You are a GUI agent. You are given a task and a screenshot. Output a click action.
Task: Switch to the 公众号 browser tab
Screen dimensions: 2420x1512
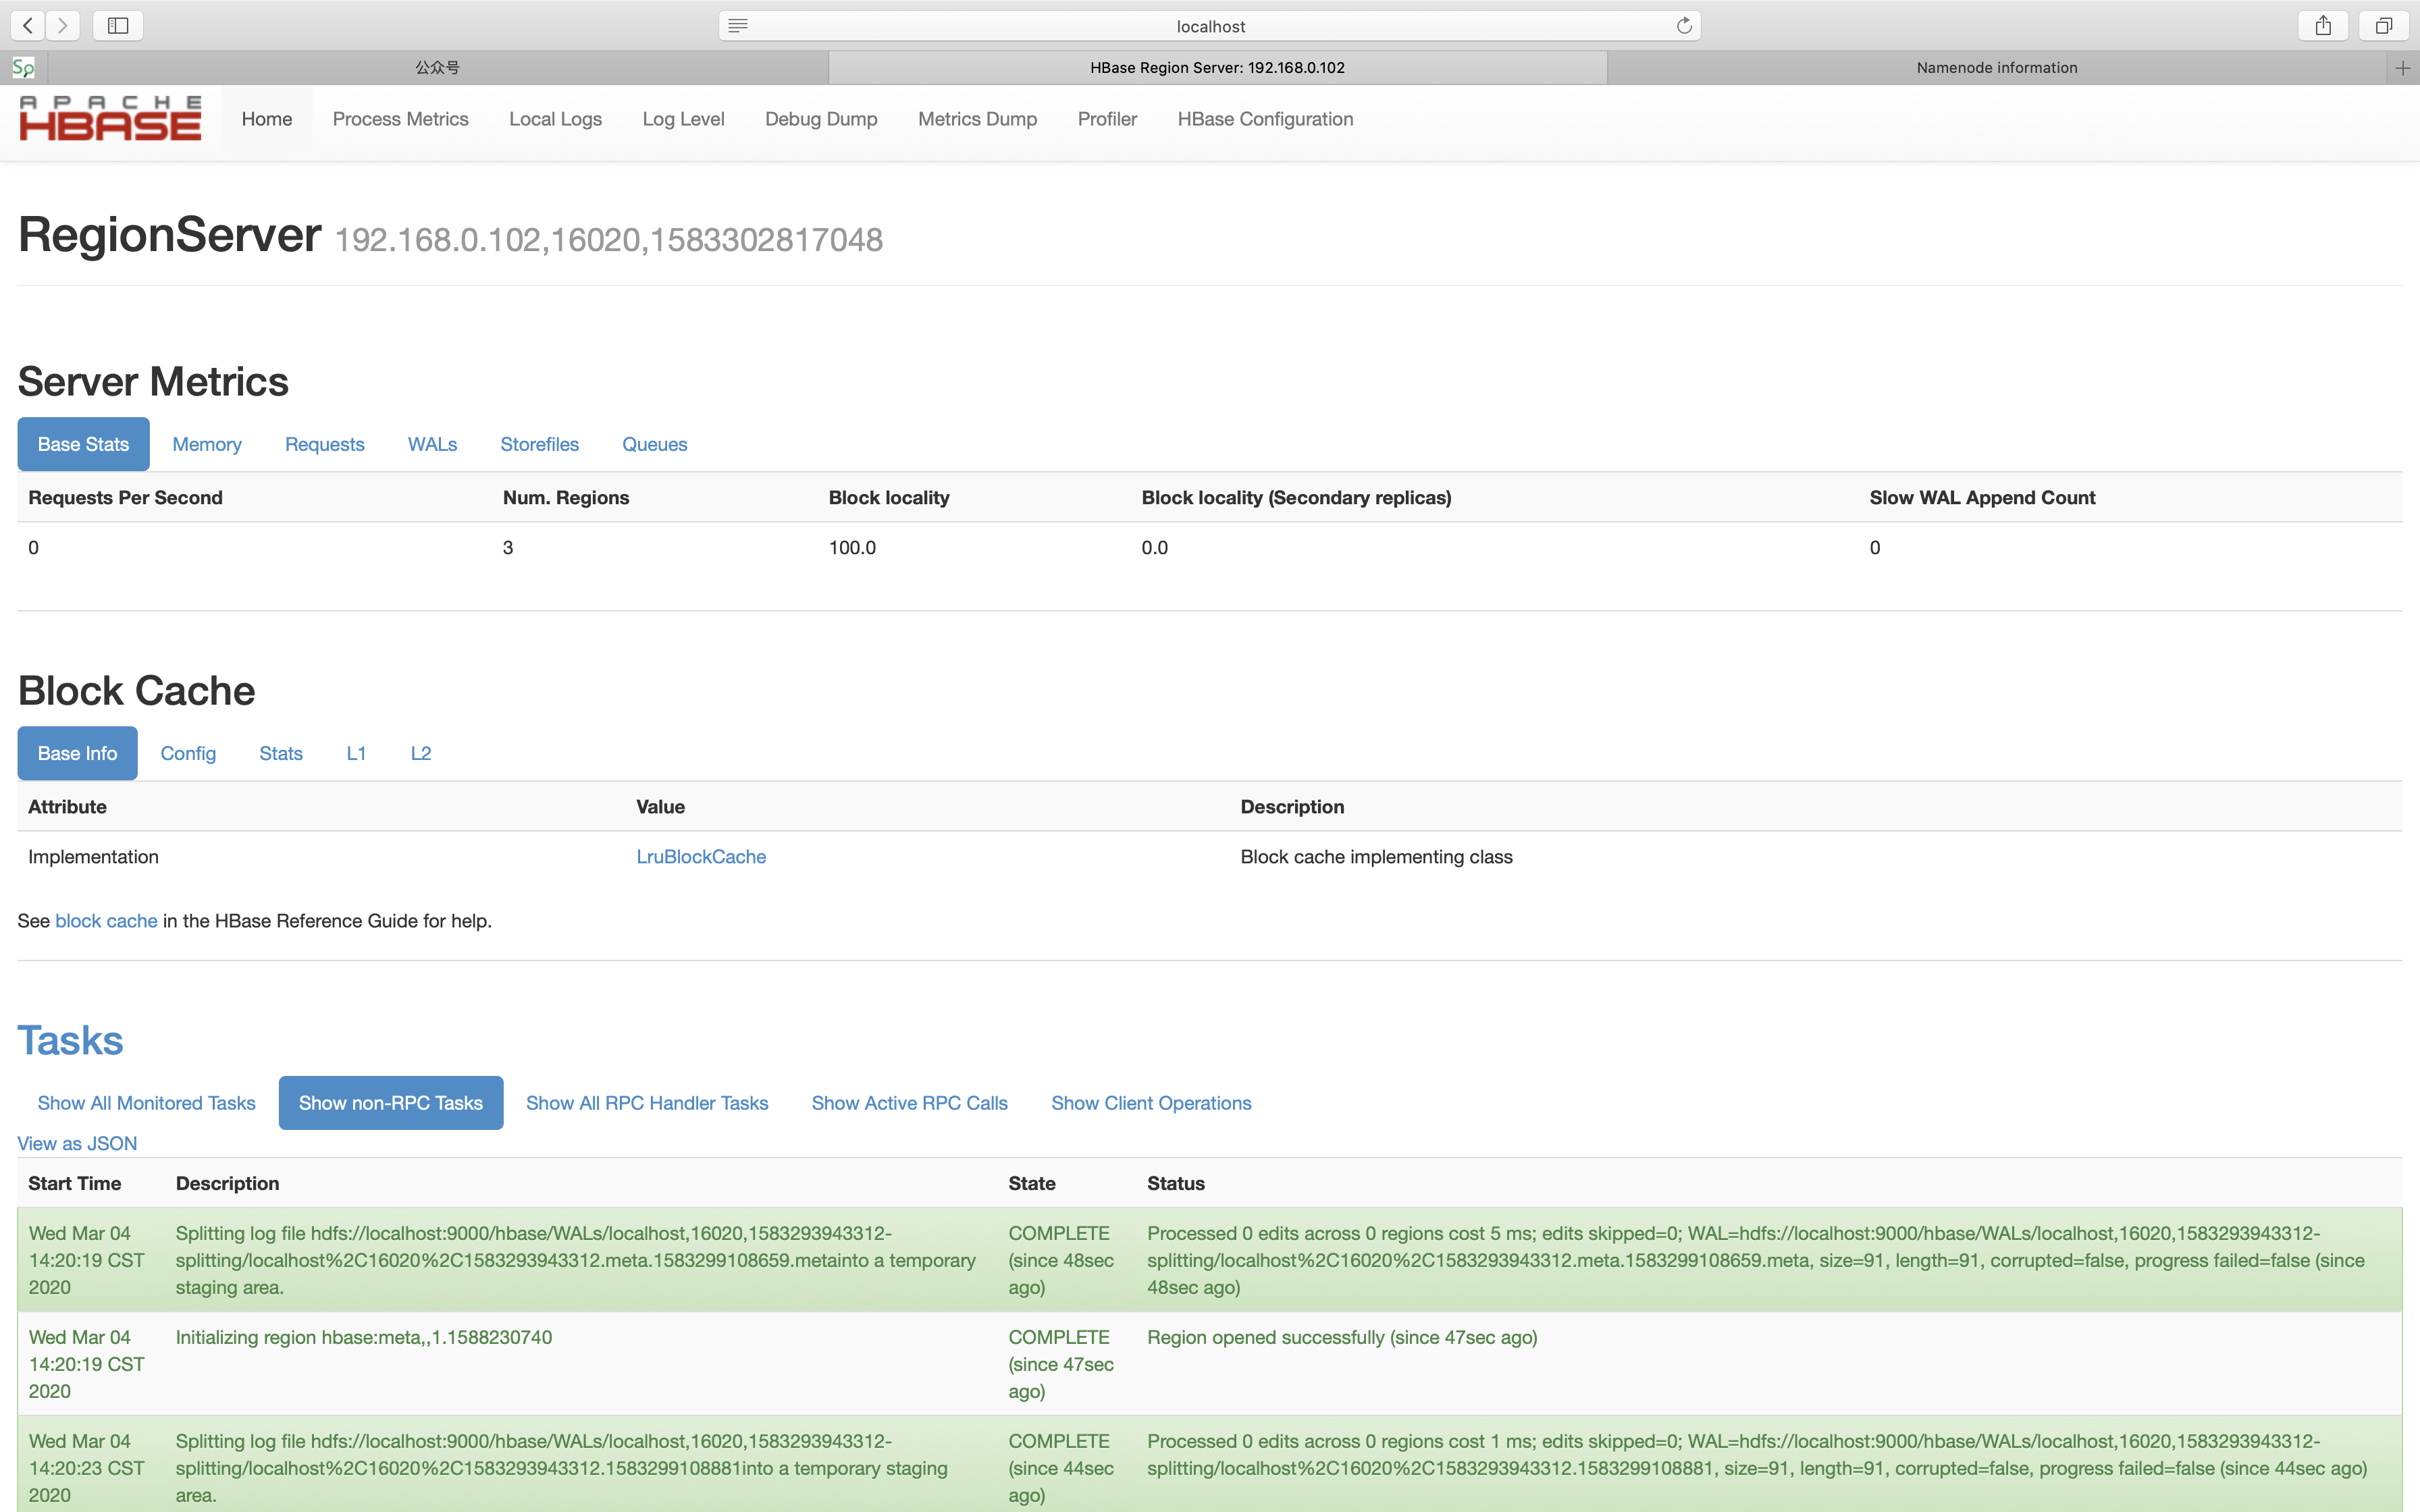coord(438,68)
